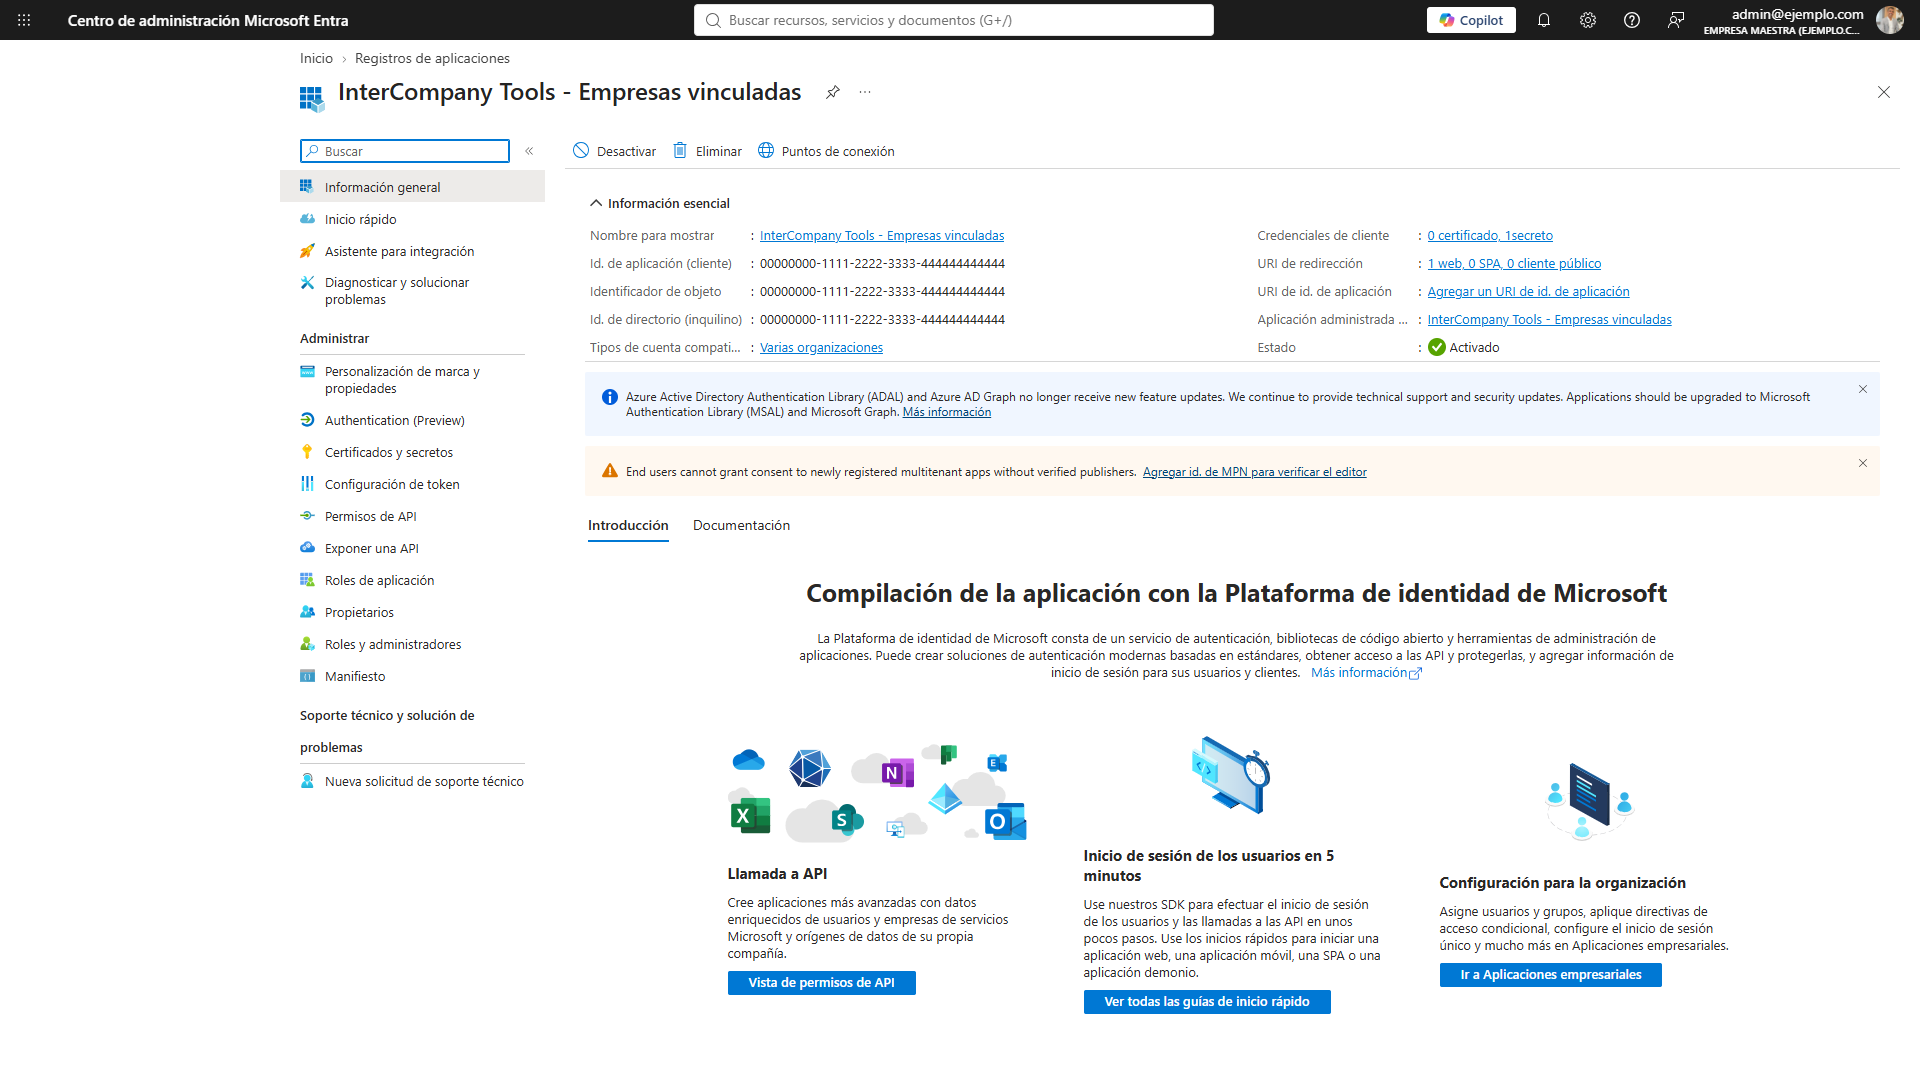Collapse the sidebar navigation menu

point(529,151)
